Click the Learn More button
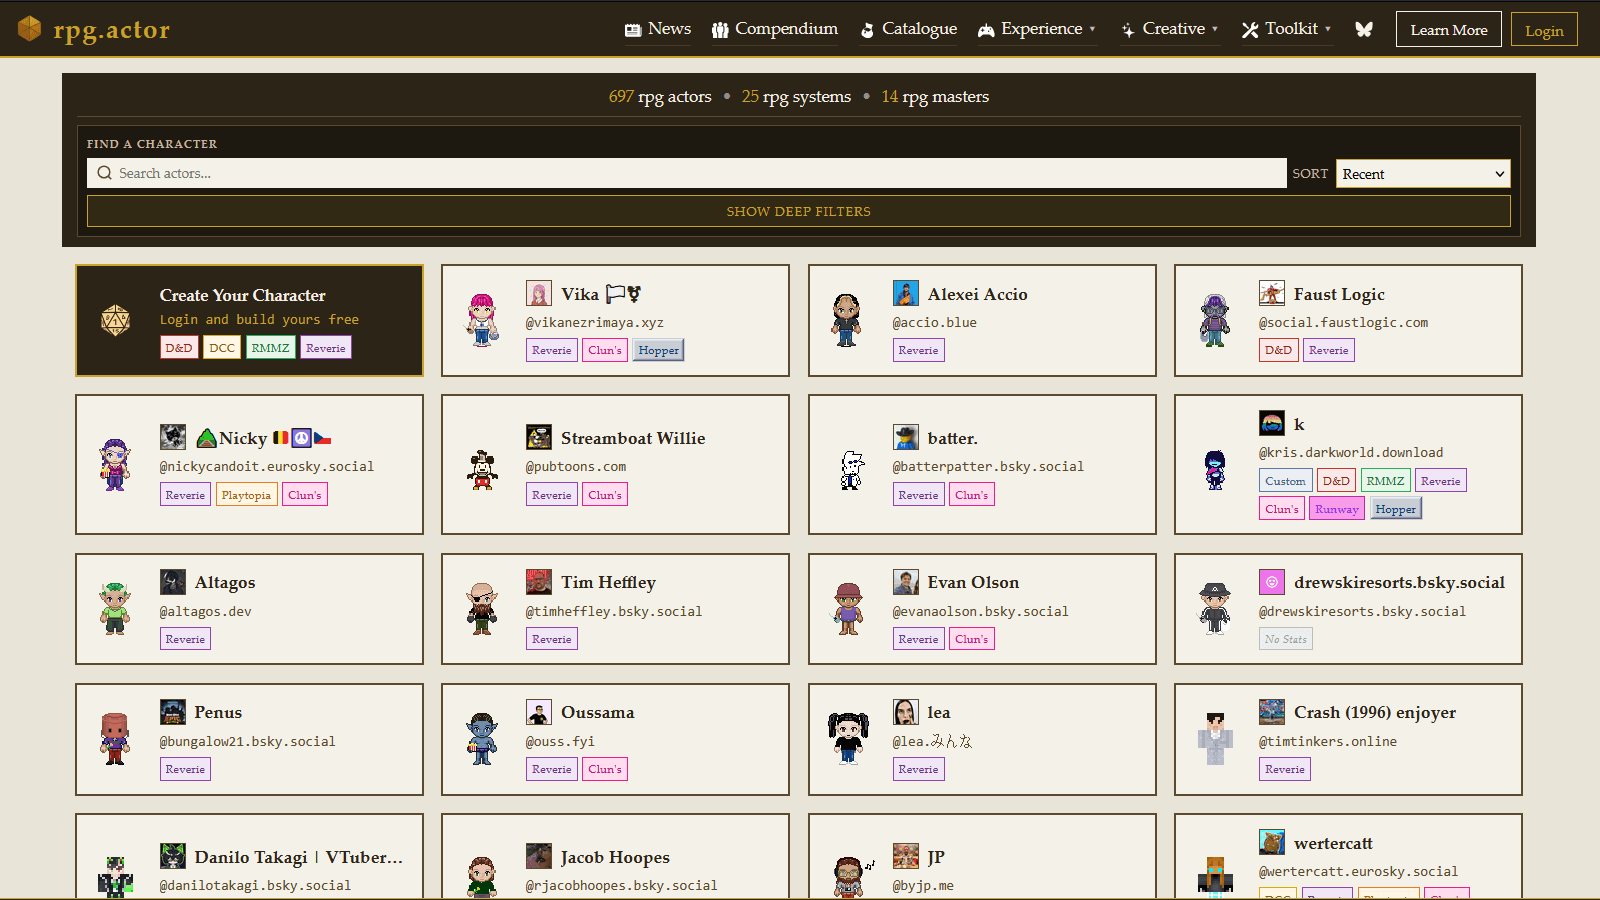The image size is (1600, 900). click(1449, 30)
